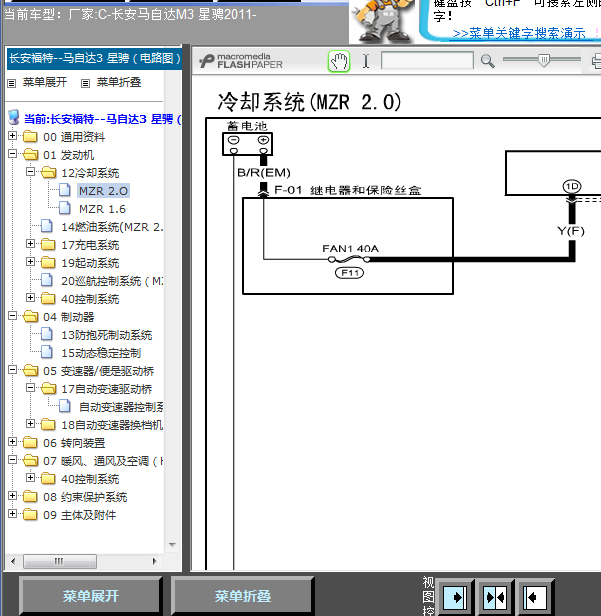
Task: Open 14燃油系统(MZR 2. document
Action: [x=112, y=227]
